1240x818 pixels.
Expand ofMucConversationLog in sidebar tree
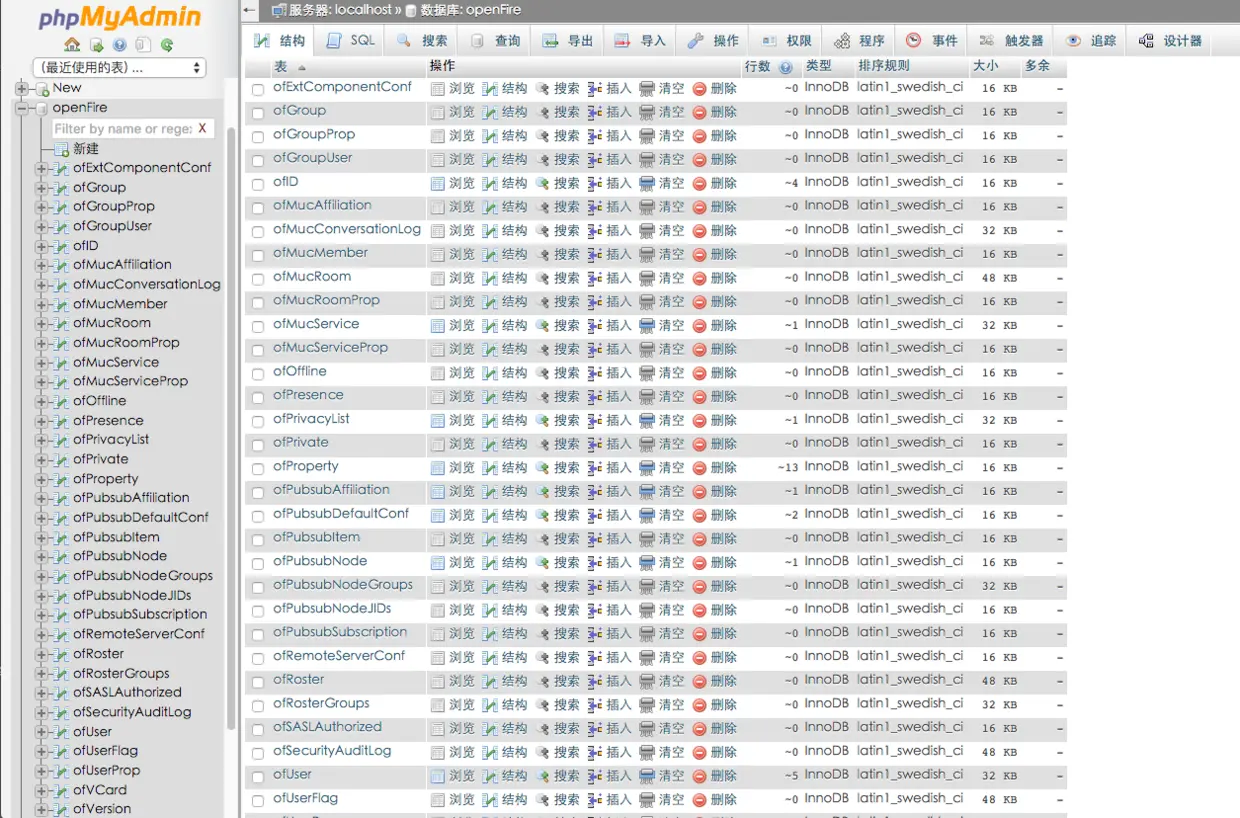click(42, 285)
